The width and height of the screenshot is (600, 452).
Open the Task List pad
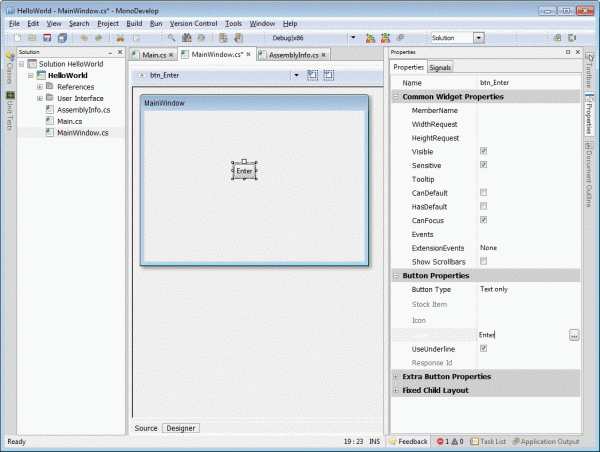tap(488, 441)
